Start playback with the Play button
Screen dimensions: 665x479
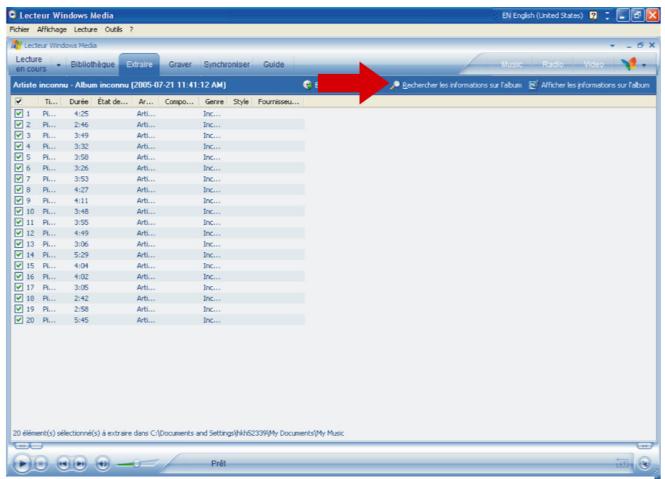pyautogui.click(x=22, y=464)
